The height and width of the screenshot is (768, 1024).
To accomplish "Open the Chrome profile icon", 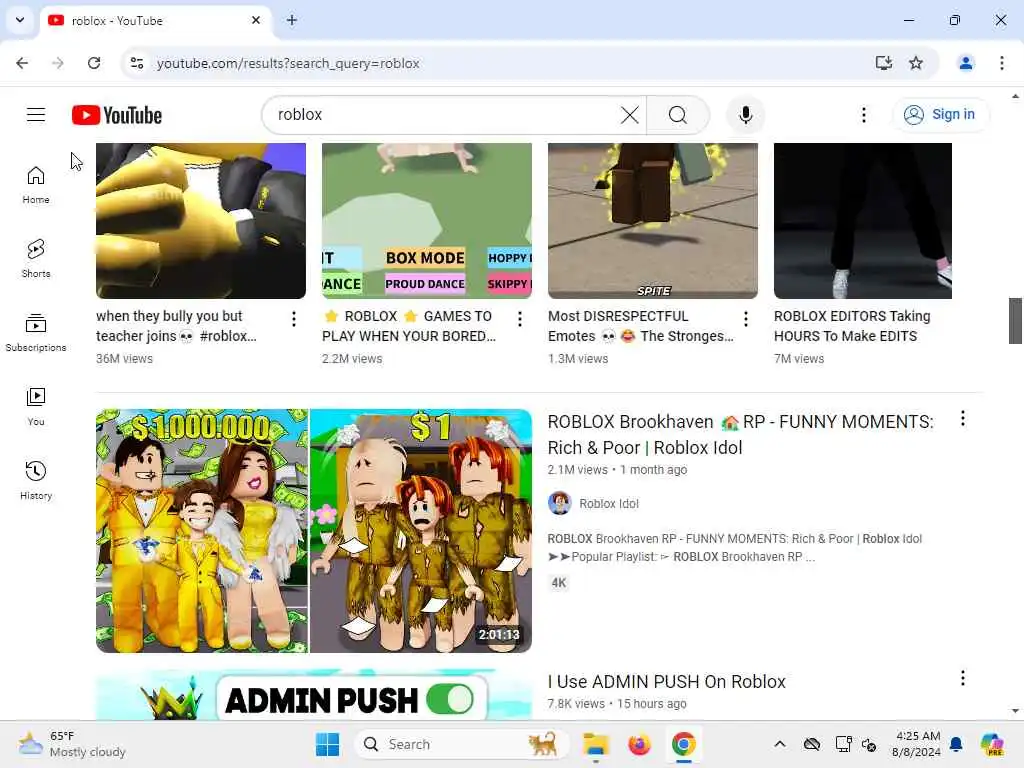I will click(x=966, y=63).
